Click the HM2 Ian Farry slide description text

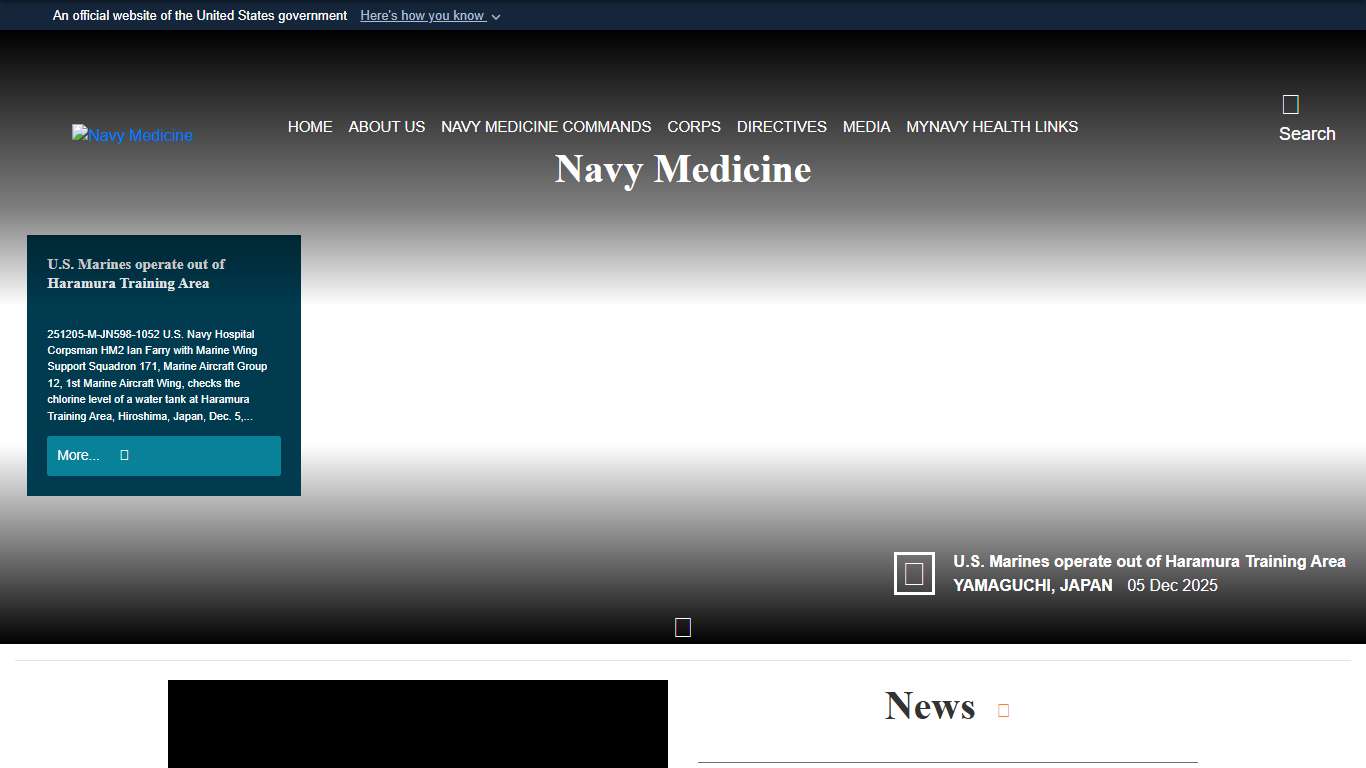coord(157,375)
